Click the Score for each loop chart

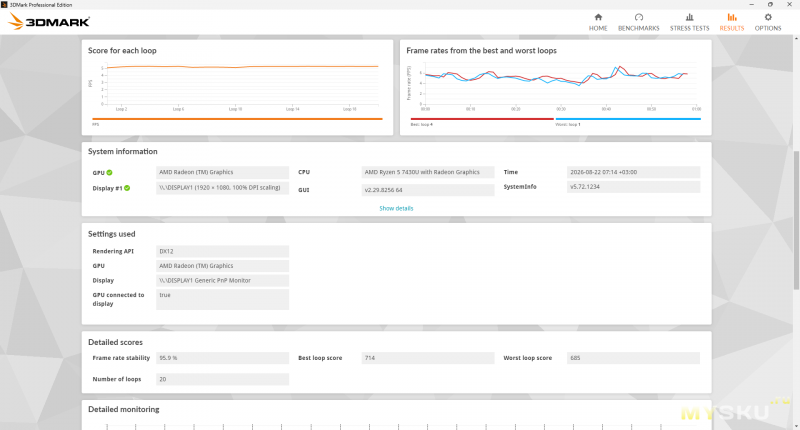pyautogui.click(x=237, y=86)
